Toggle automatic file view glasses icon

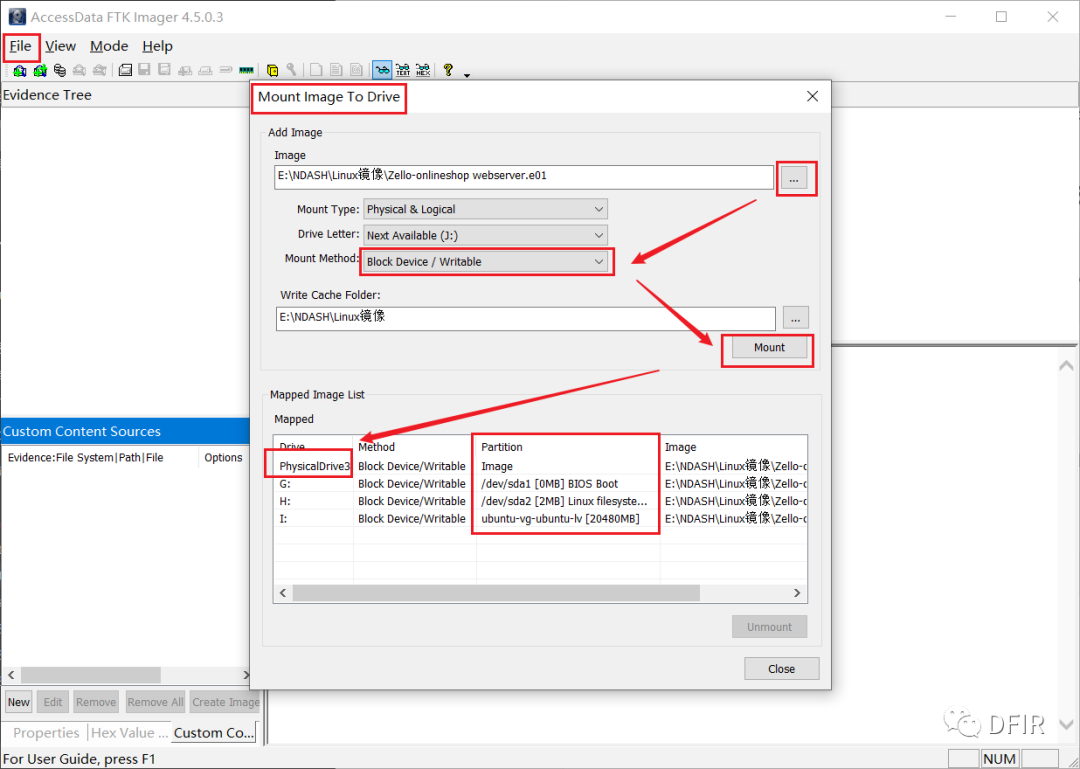coord(382,70)
